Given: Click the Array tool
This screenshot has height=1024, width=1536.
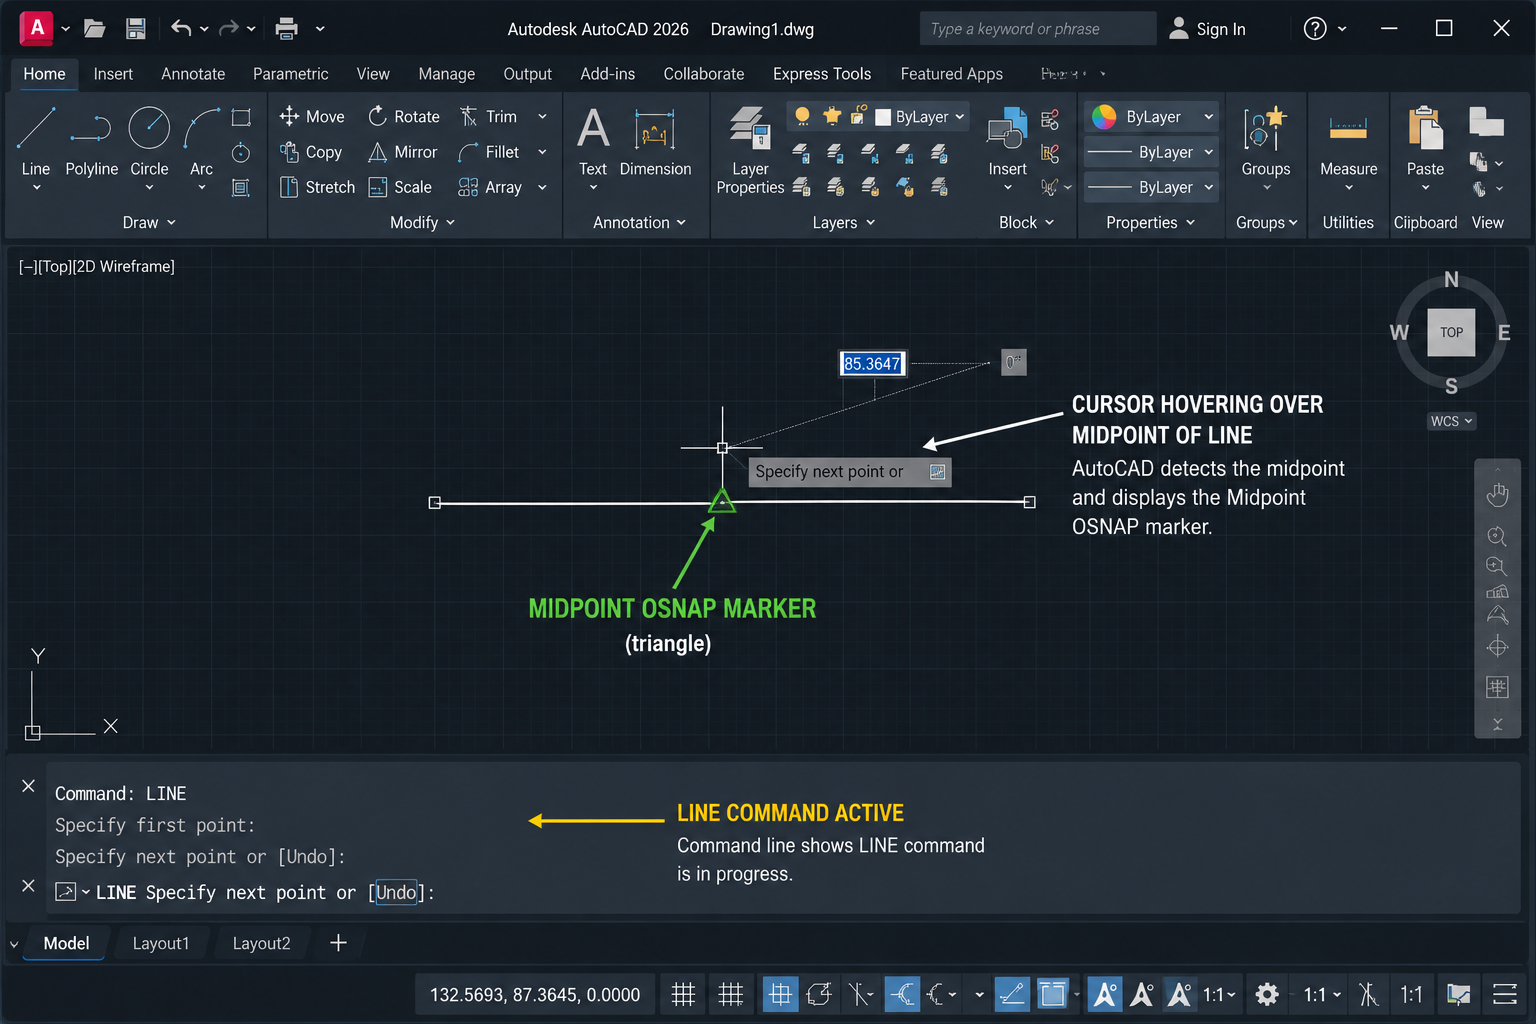Looking at the screenshot, I should click(x=489, y=187).
